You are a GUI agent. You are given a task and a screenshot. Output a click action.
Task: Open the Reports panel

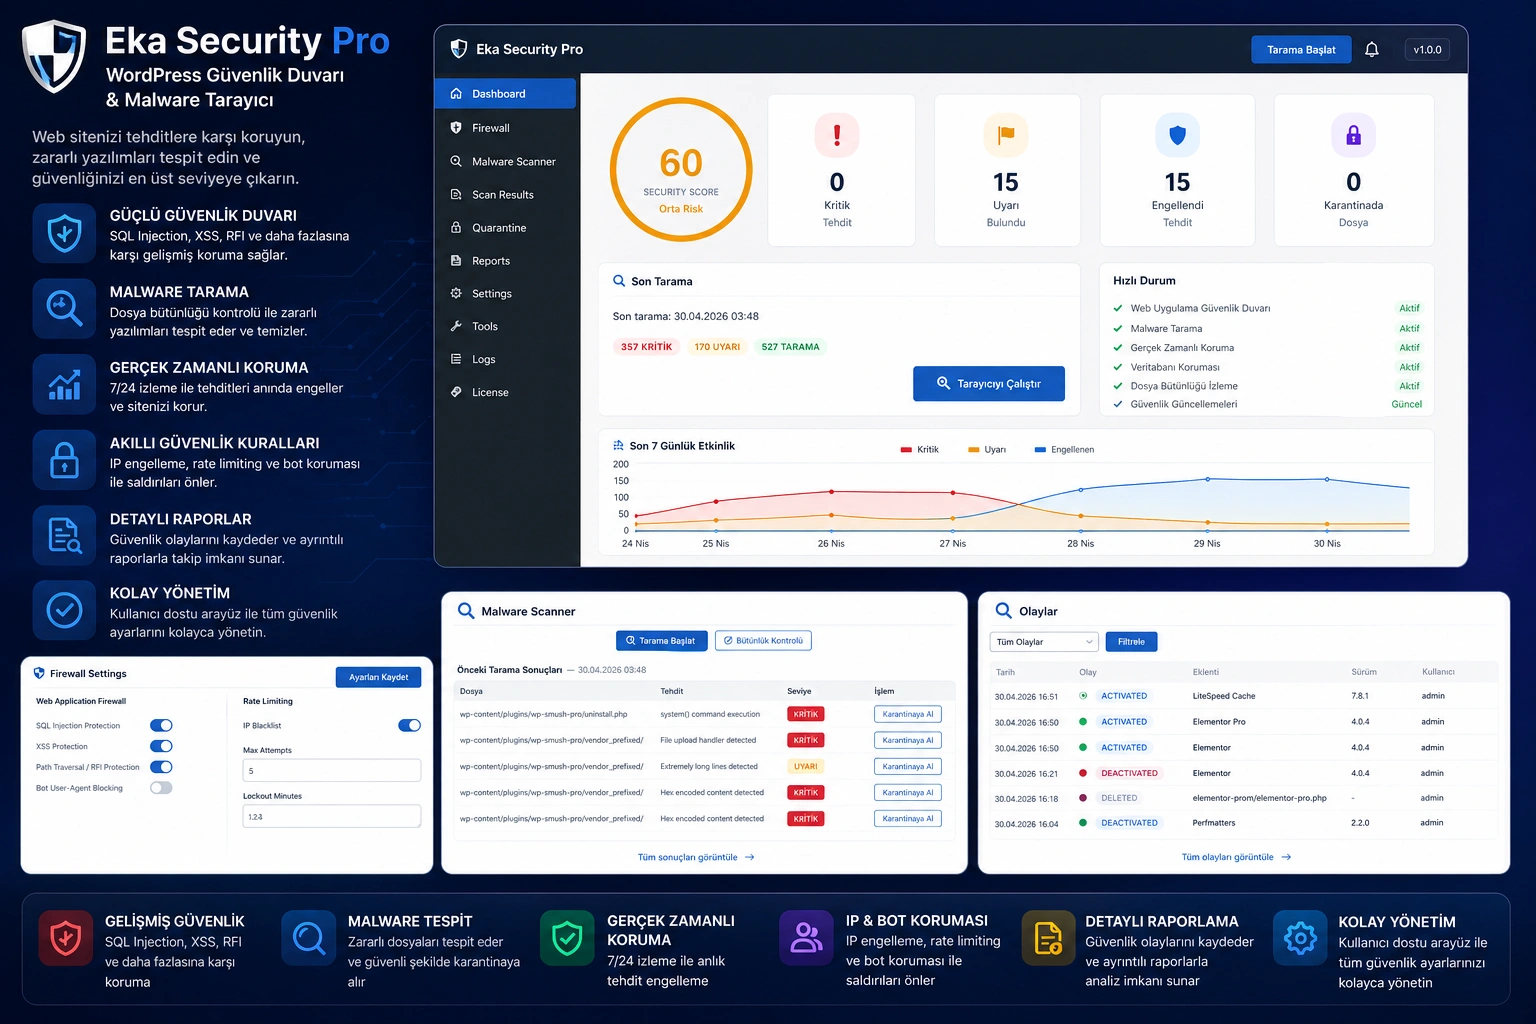click(489, 260)
